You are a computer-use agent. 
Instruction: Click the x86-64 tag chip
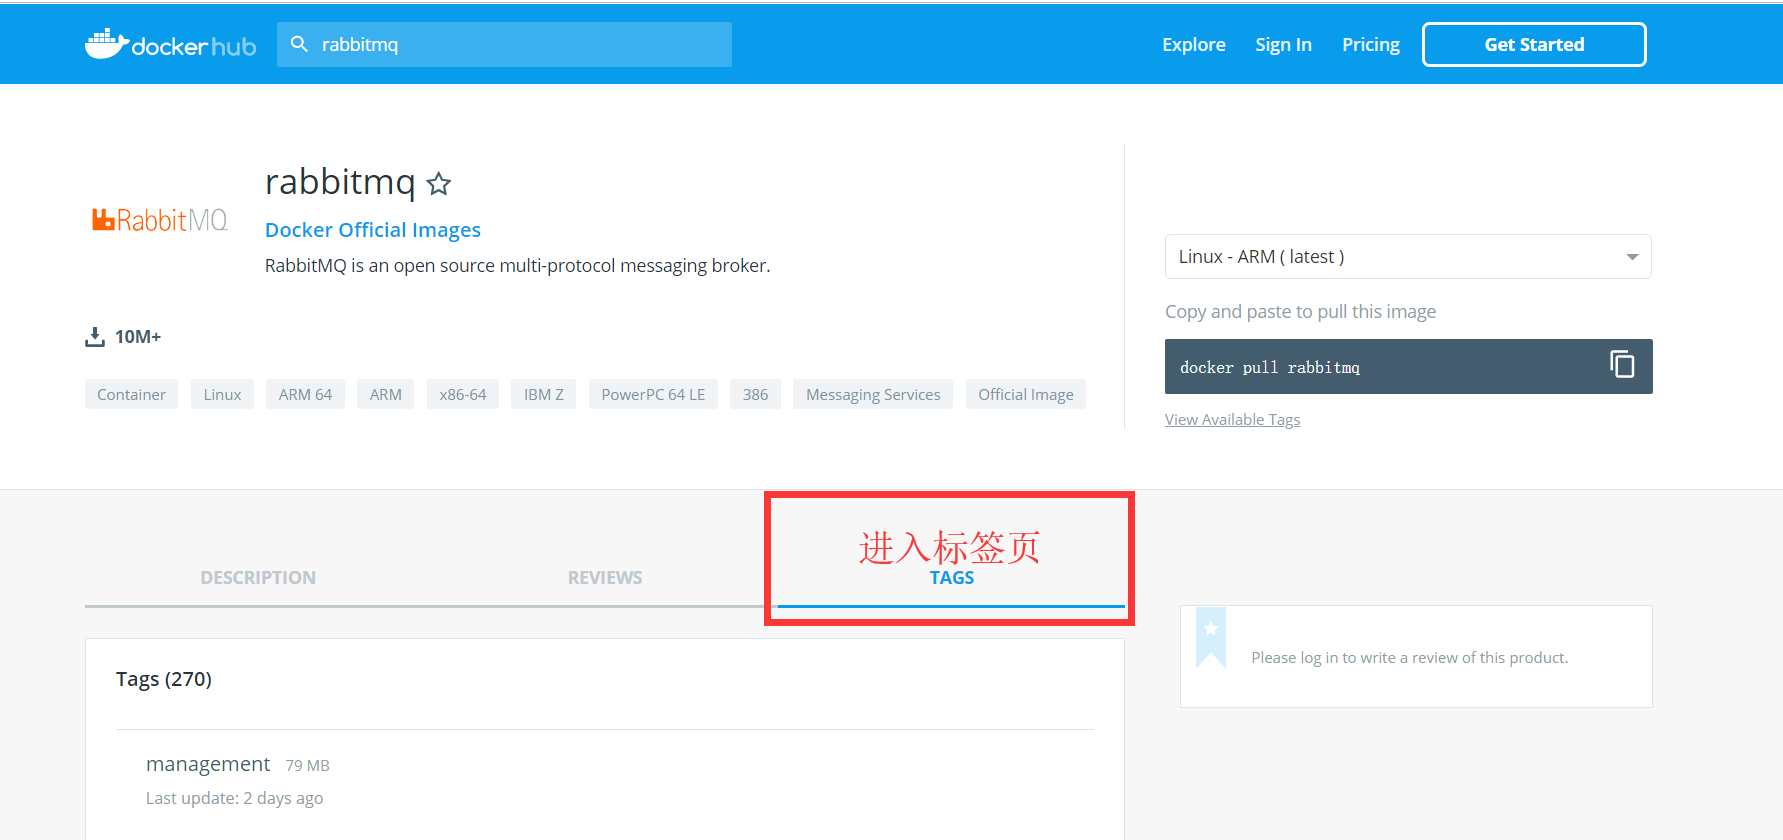(x=463, y=395)
